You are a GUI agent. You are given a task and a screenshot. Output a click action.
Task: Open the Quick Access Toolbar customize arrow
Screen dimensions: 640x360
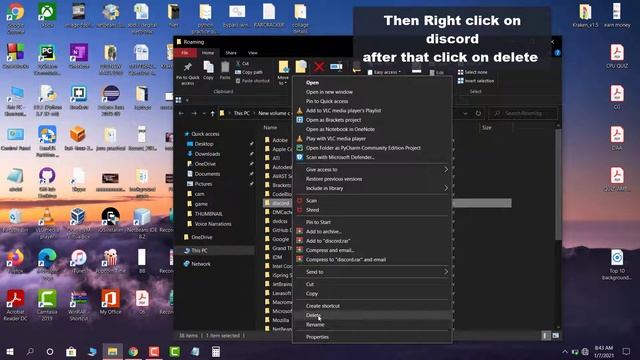tap(188, 100)
